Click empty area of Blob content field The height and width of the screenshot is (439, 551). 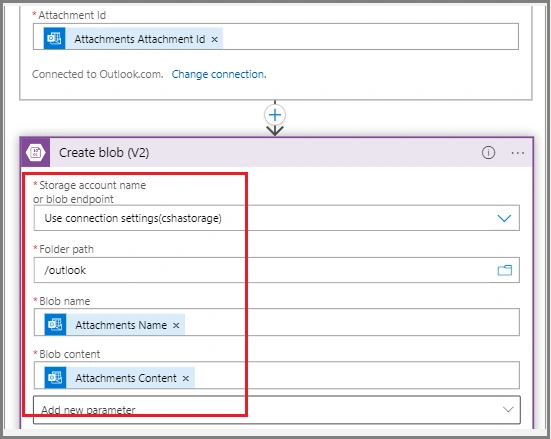357,375
